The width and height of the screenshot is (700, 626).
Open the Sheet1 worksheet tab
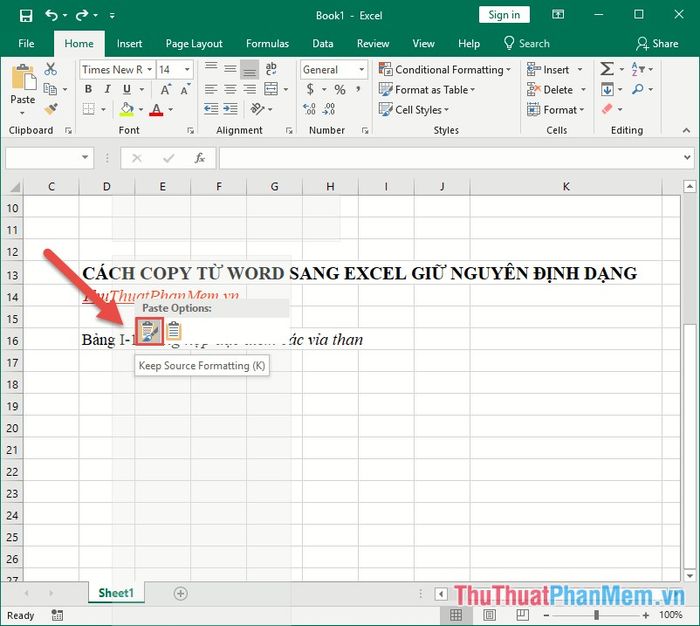116,593
